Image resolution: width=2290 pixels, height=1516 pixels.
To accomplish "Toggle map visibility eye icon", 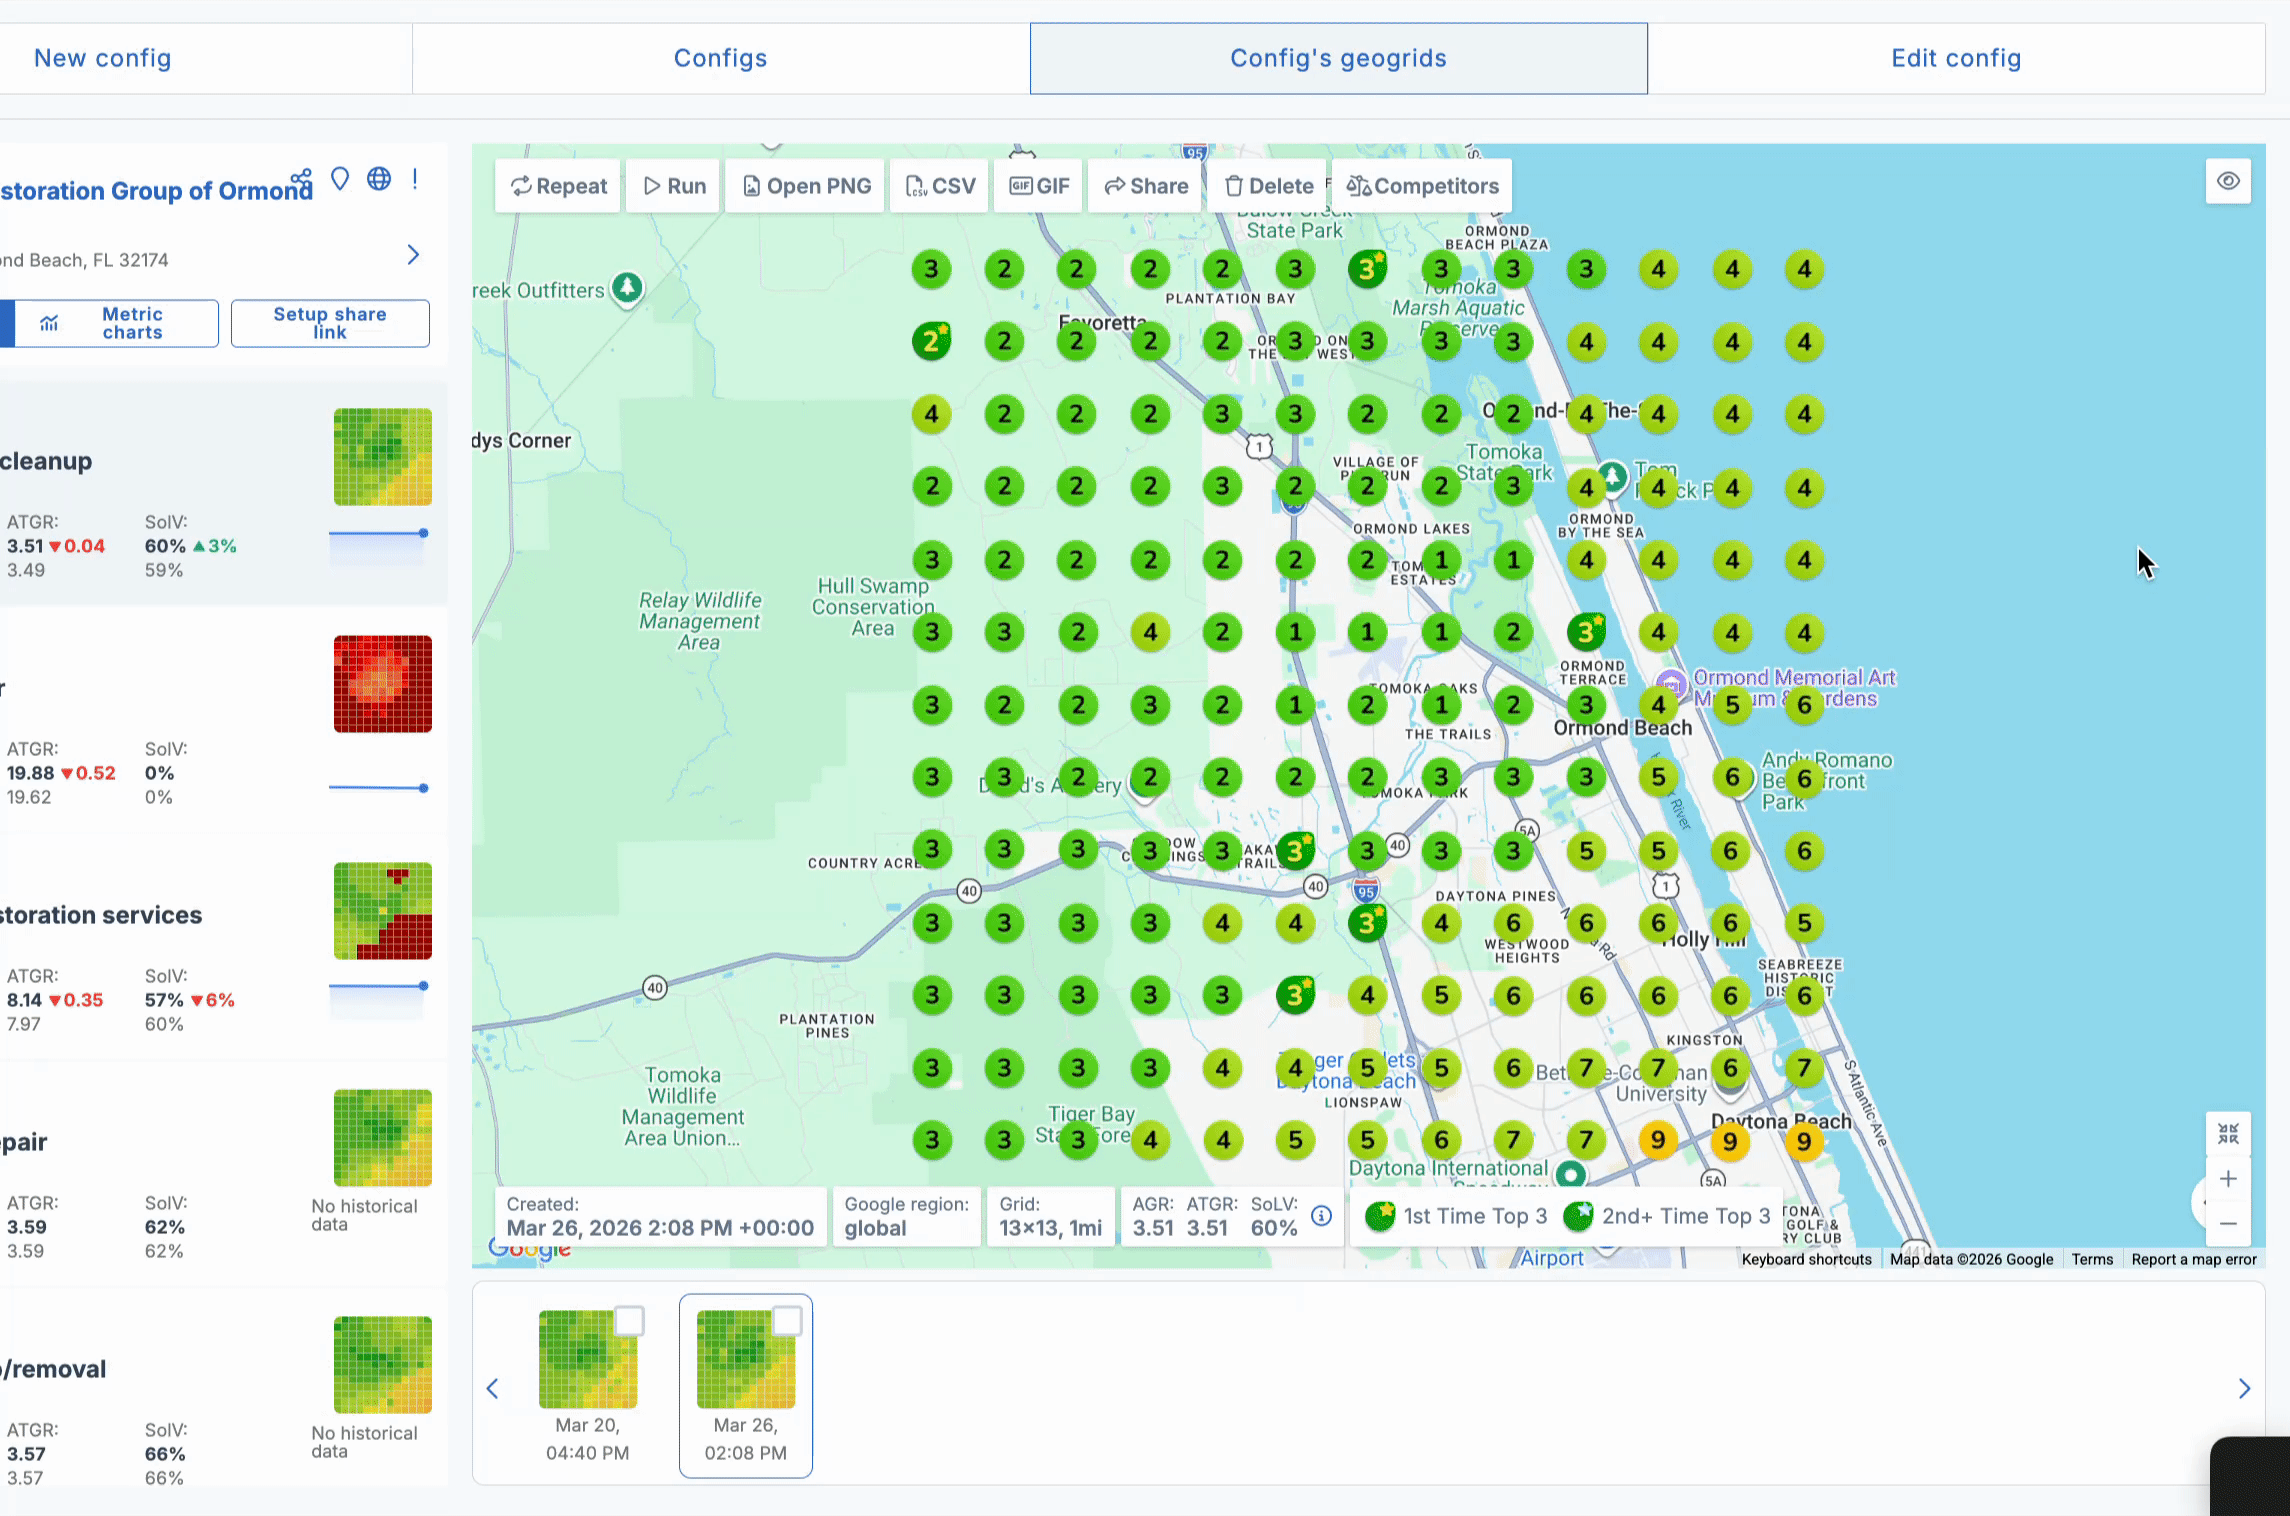I will click(2228, 181).
